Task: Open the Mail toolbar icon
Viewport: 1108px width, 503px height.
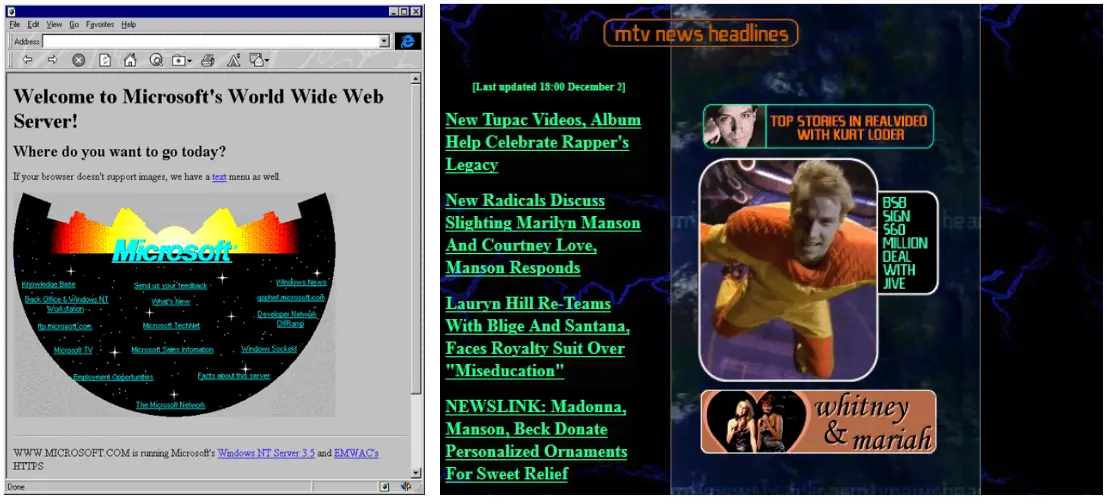Action: [x=256, y=60]
